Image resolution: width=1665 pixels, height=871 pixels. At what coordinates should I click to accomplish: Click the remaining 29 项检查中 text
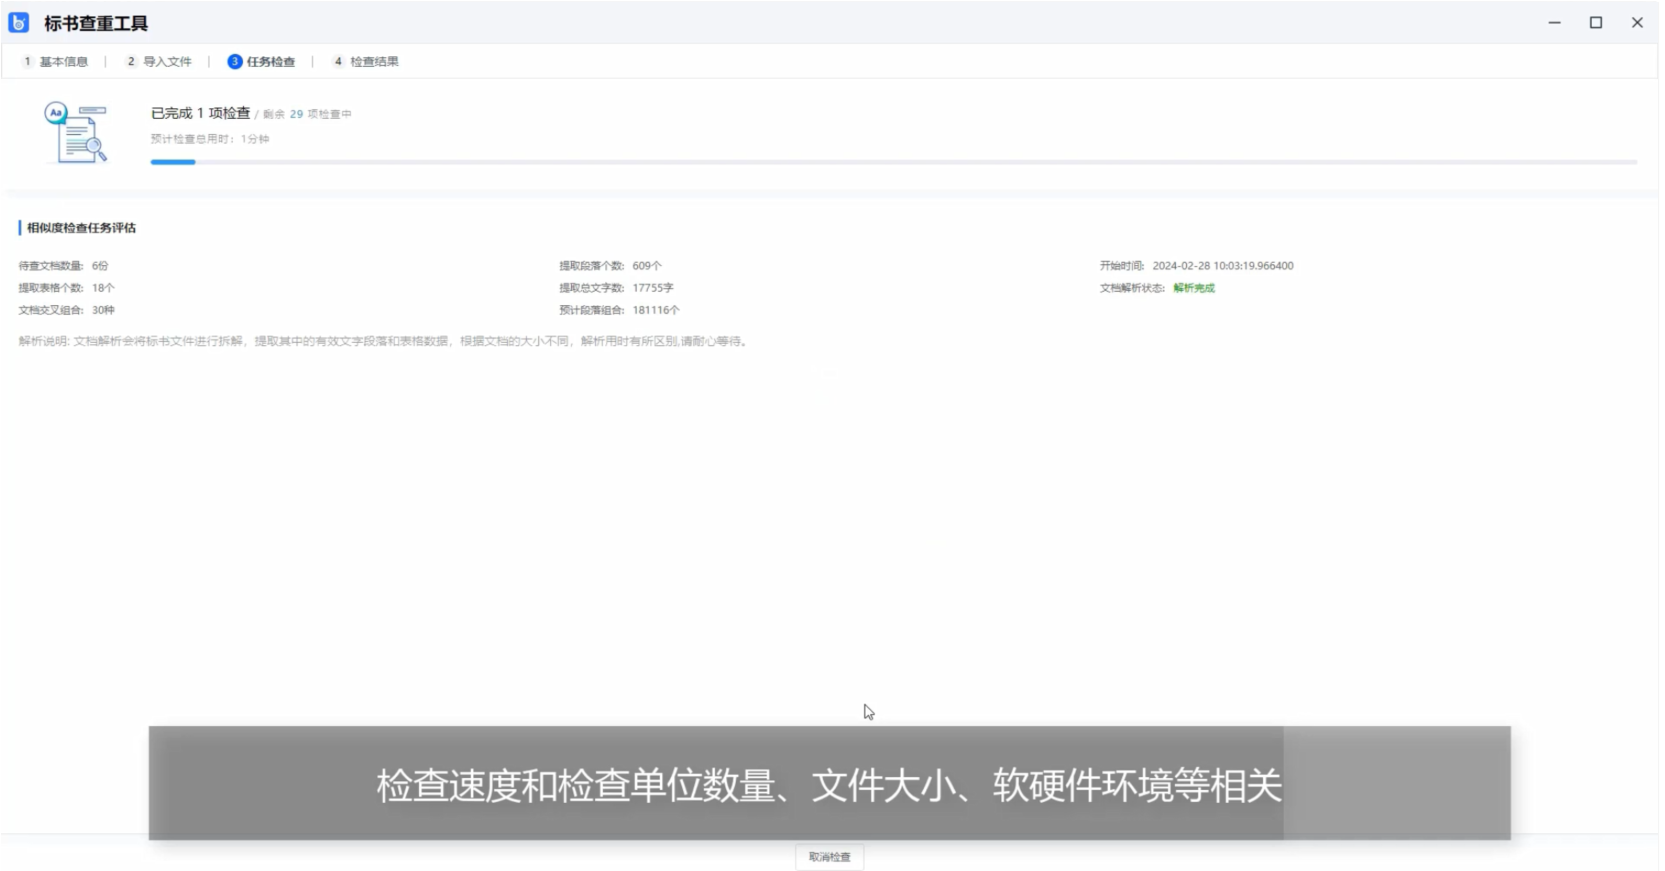click(307, 114)
